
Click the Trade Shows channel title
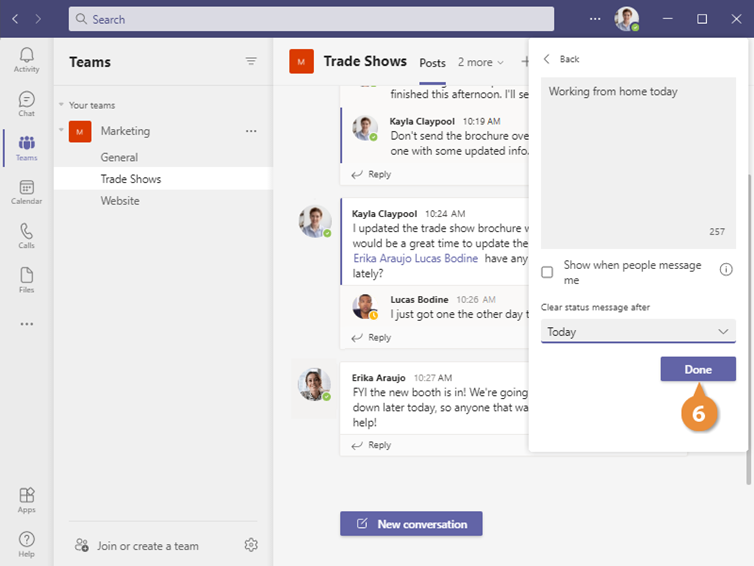(x=365, y=61)
